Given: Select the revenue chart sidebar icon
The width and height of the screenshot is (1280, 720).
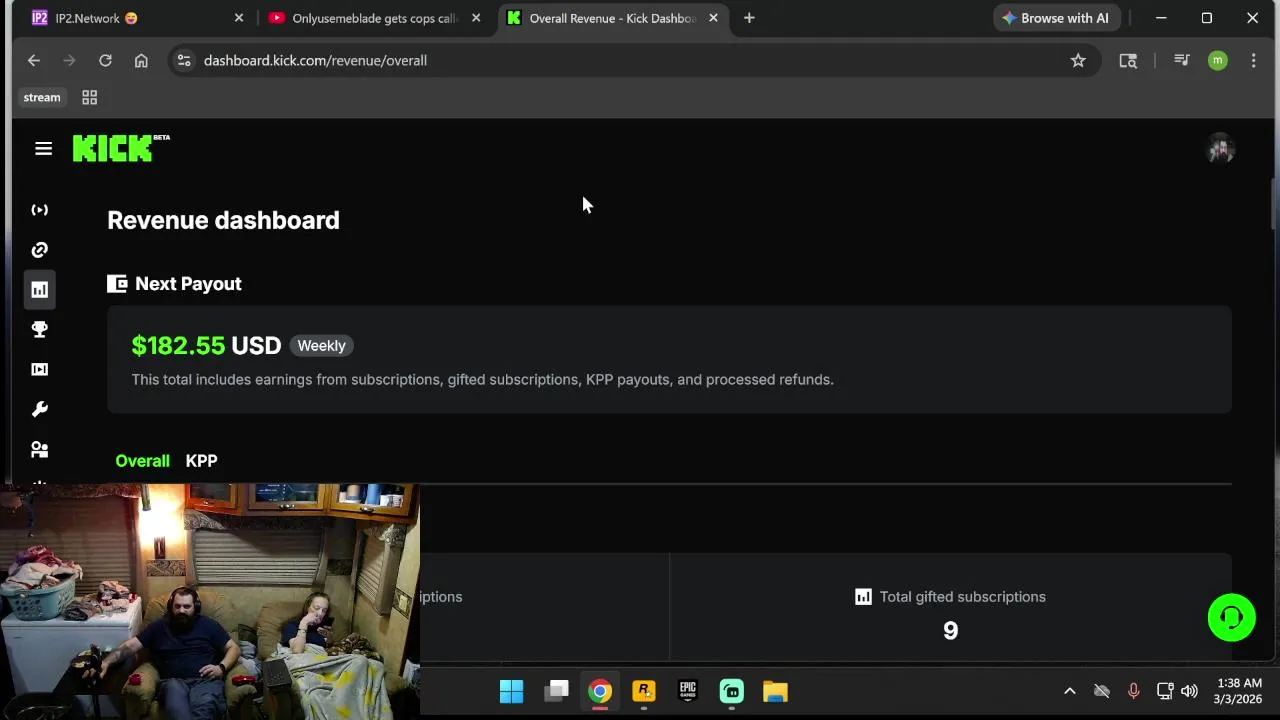Looking at the screenshot, I should (x=40, y=290).
